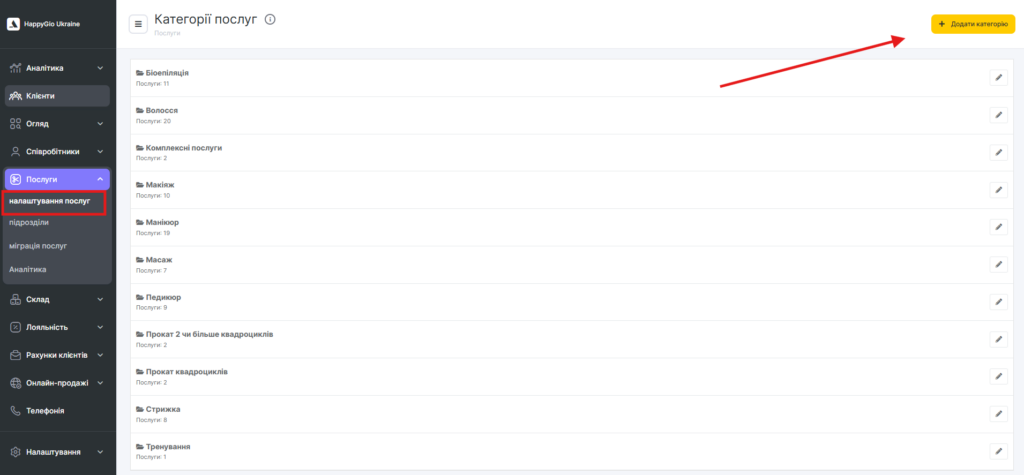
Task: Open the Телефонія menu item
Action: click(x=45, y=410)
